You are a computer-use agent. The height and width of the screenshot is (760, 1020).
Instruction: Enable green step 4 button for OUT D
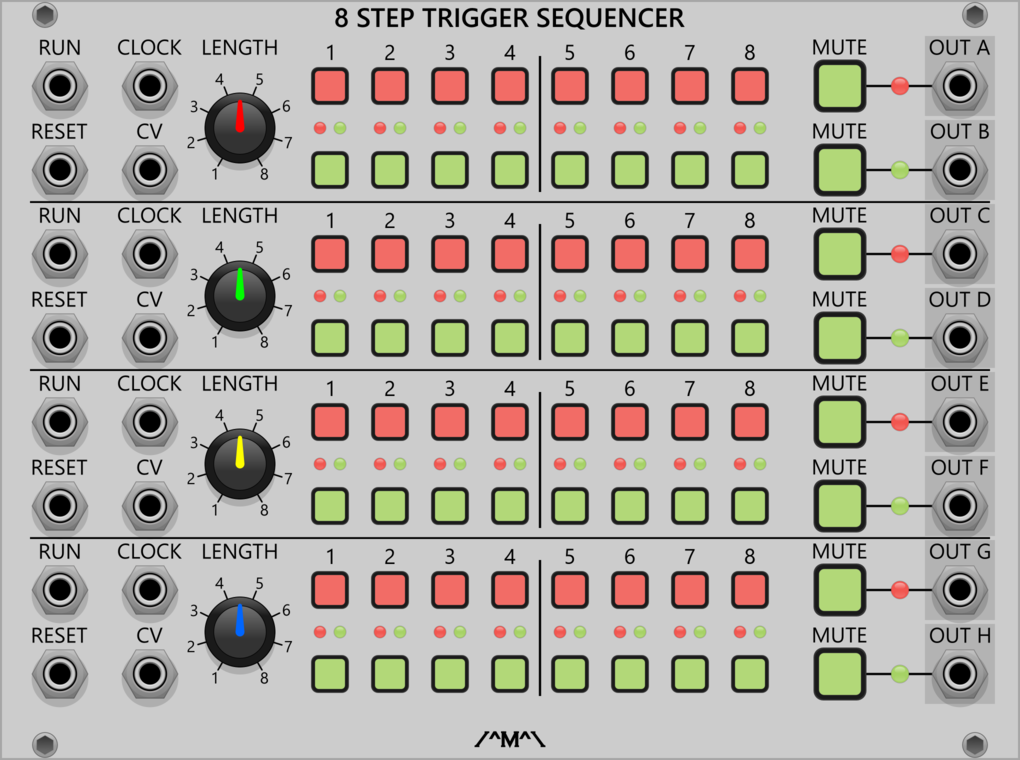509,338
